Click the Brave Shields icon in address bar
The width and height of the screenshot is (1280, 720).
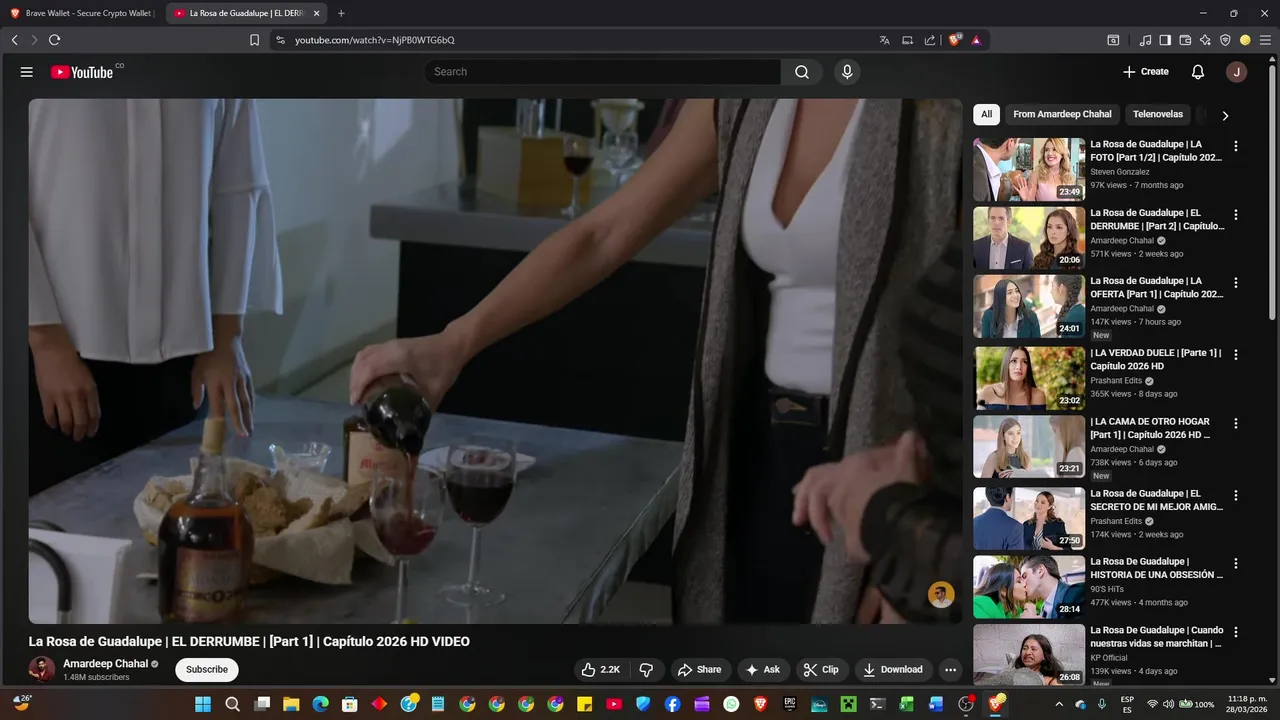(955, 40)
